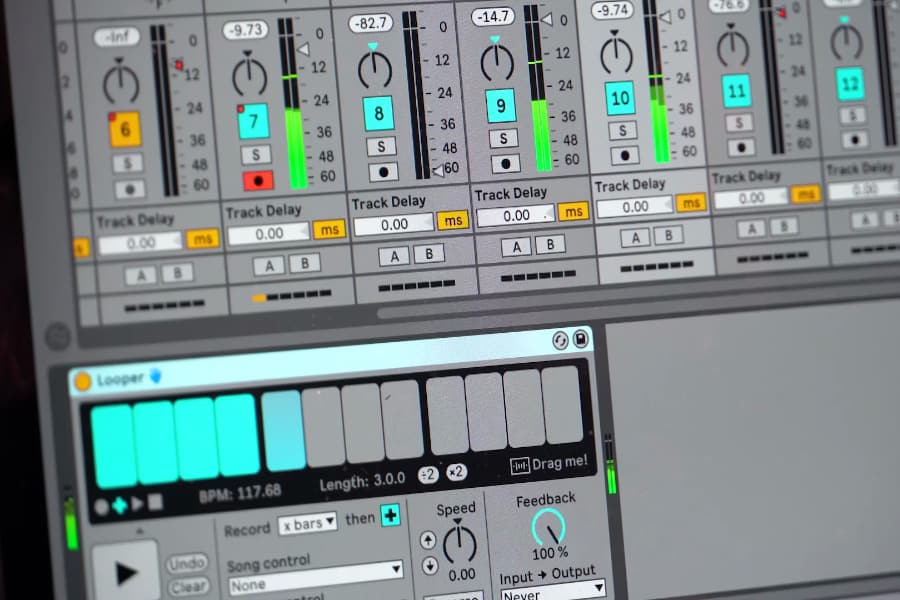This screenshot has height=600, width=900.
Task: Click the Looper Feedback knob
Action: pyautogui.click(x=549, y=527)
